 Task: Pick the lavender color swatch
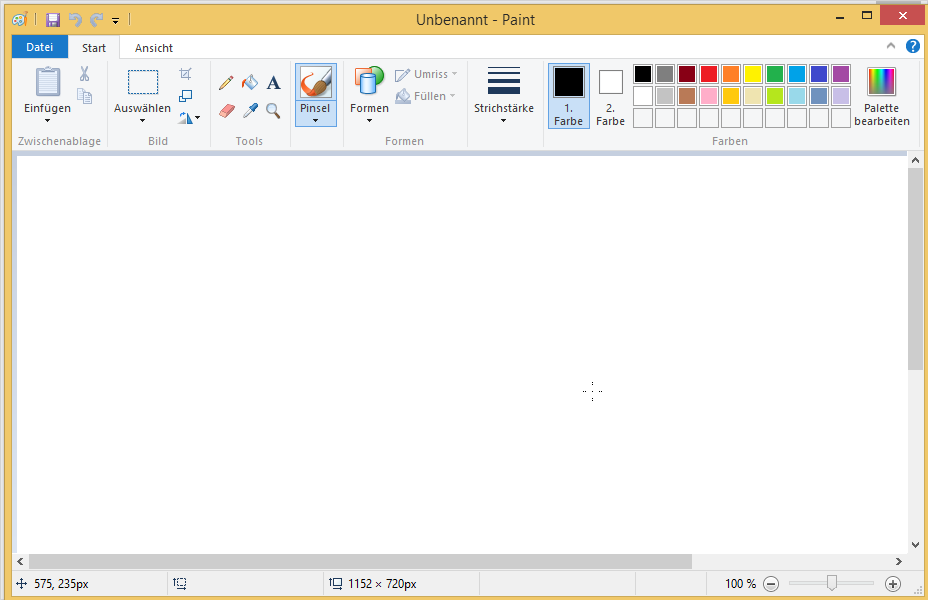point(840,96)
